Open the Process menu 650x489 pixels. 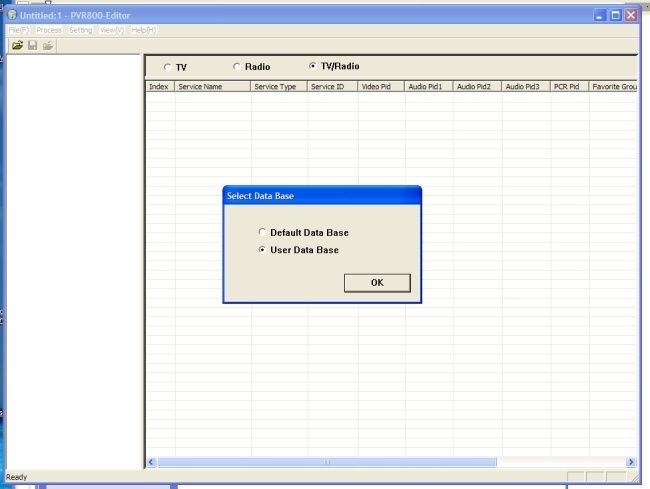coord(48,30)
